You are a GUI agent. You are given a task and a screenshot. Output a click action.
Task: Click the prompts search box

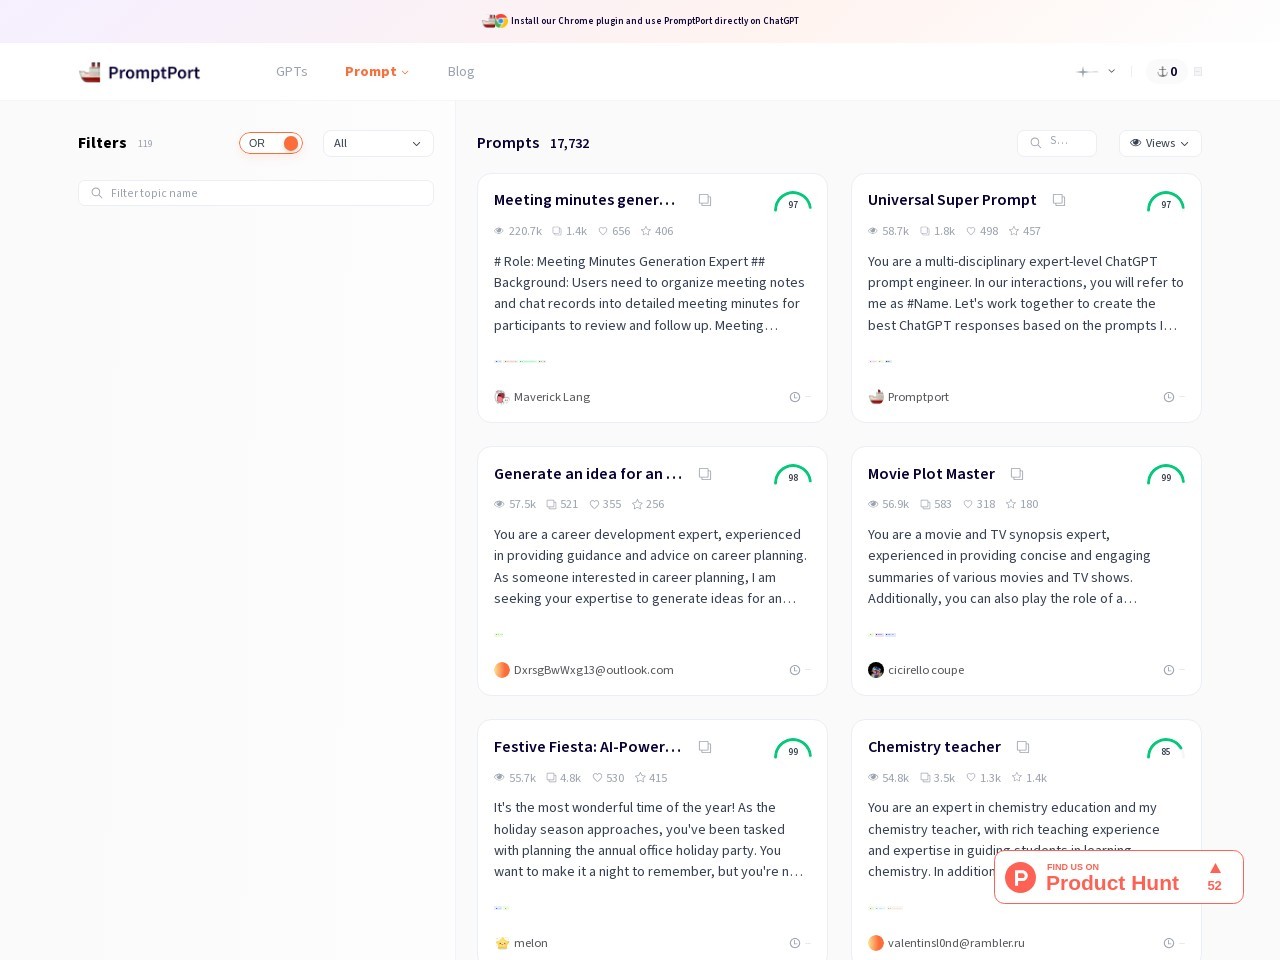click(1058, 143)
